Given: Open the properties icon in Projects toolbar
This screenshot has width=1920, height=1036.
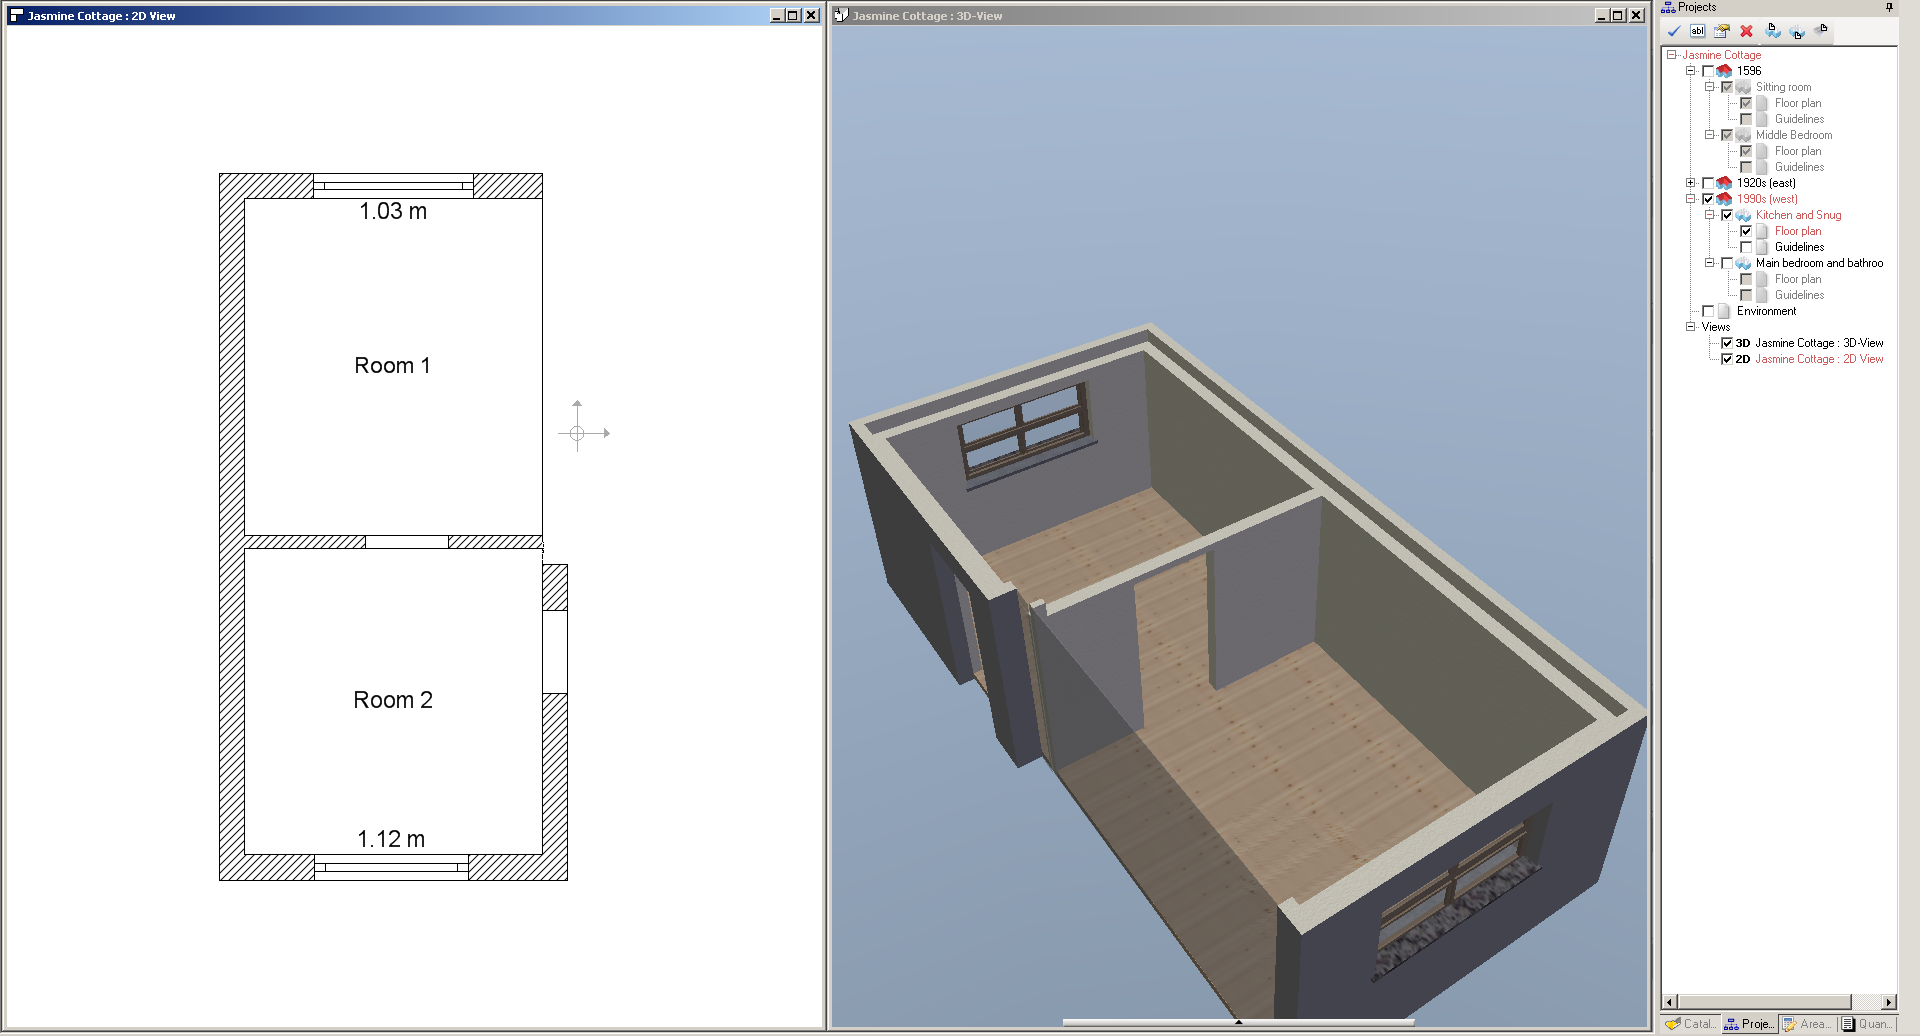Looking at the screenshot, I should click(x=1722, y=31).
